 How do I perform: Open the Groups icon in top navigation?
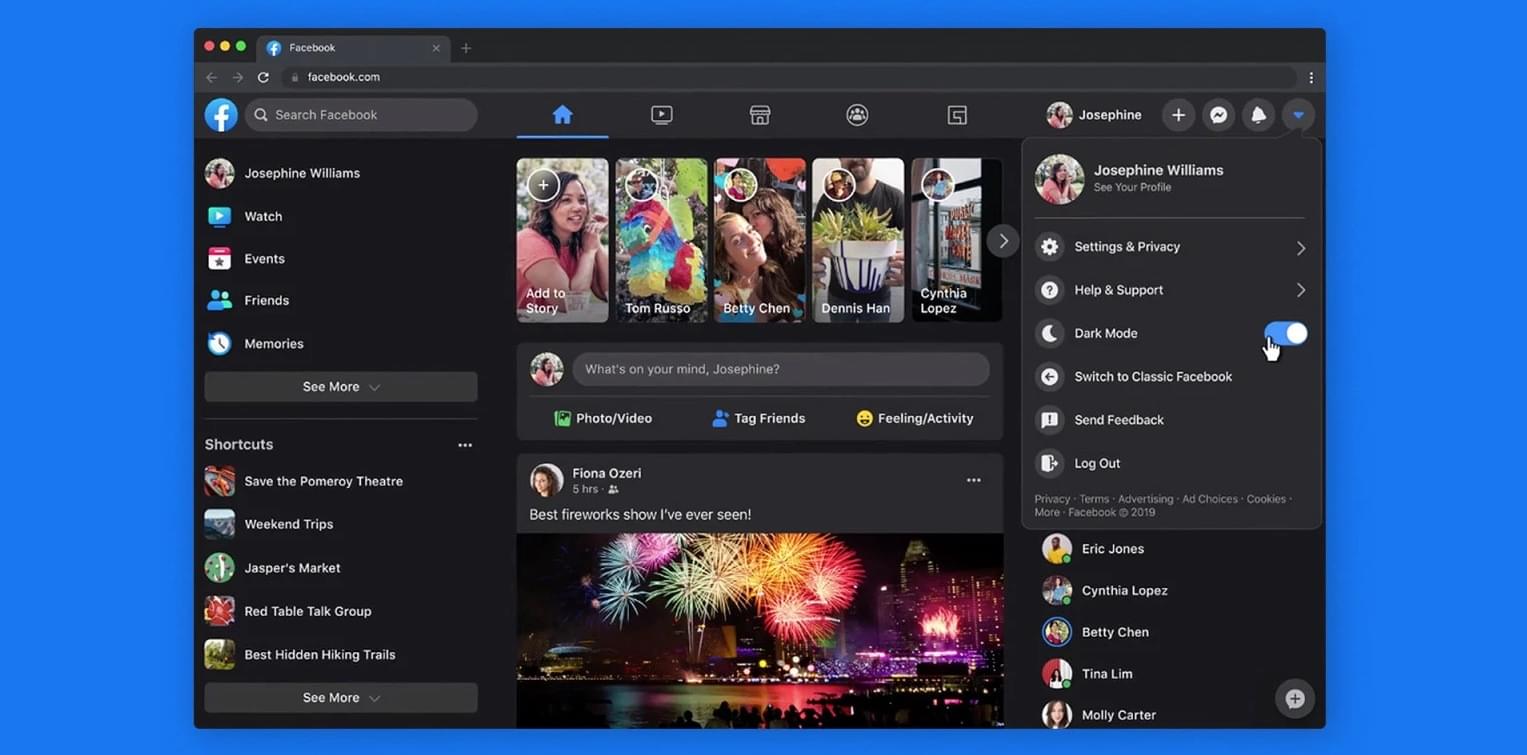857,115
